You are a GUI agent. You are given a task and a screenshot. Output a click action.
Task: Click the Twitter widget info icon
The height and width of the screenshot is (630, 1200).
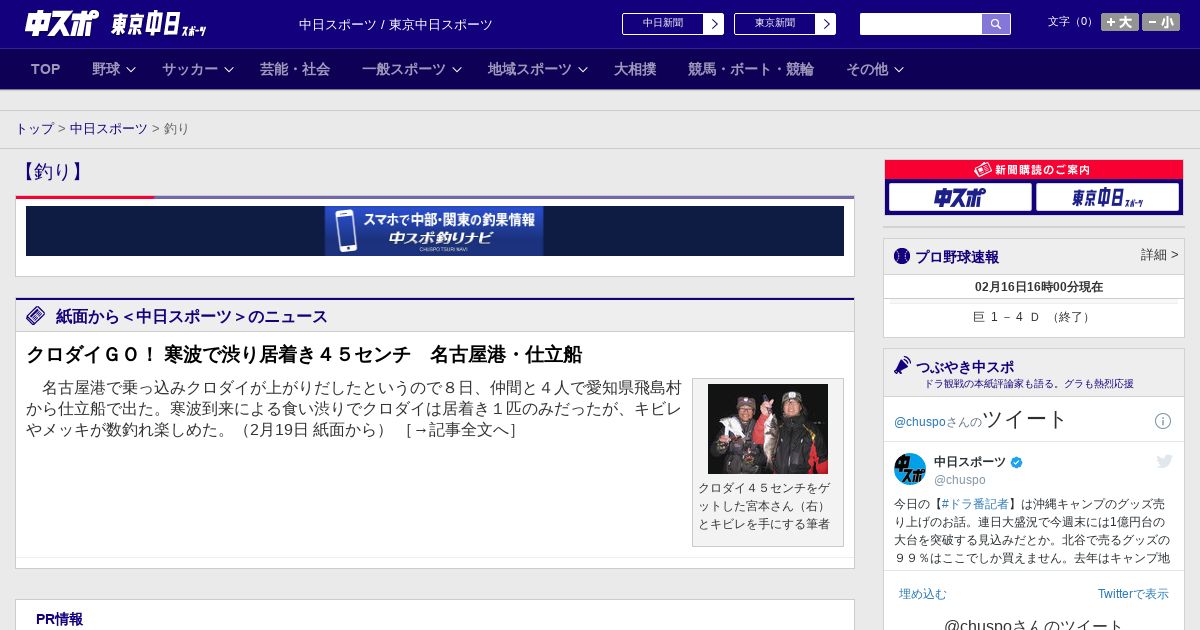tap(1163, 421)
